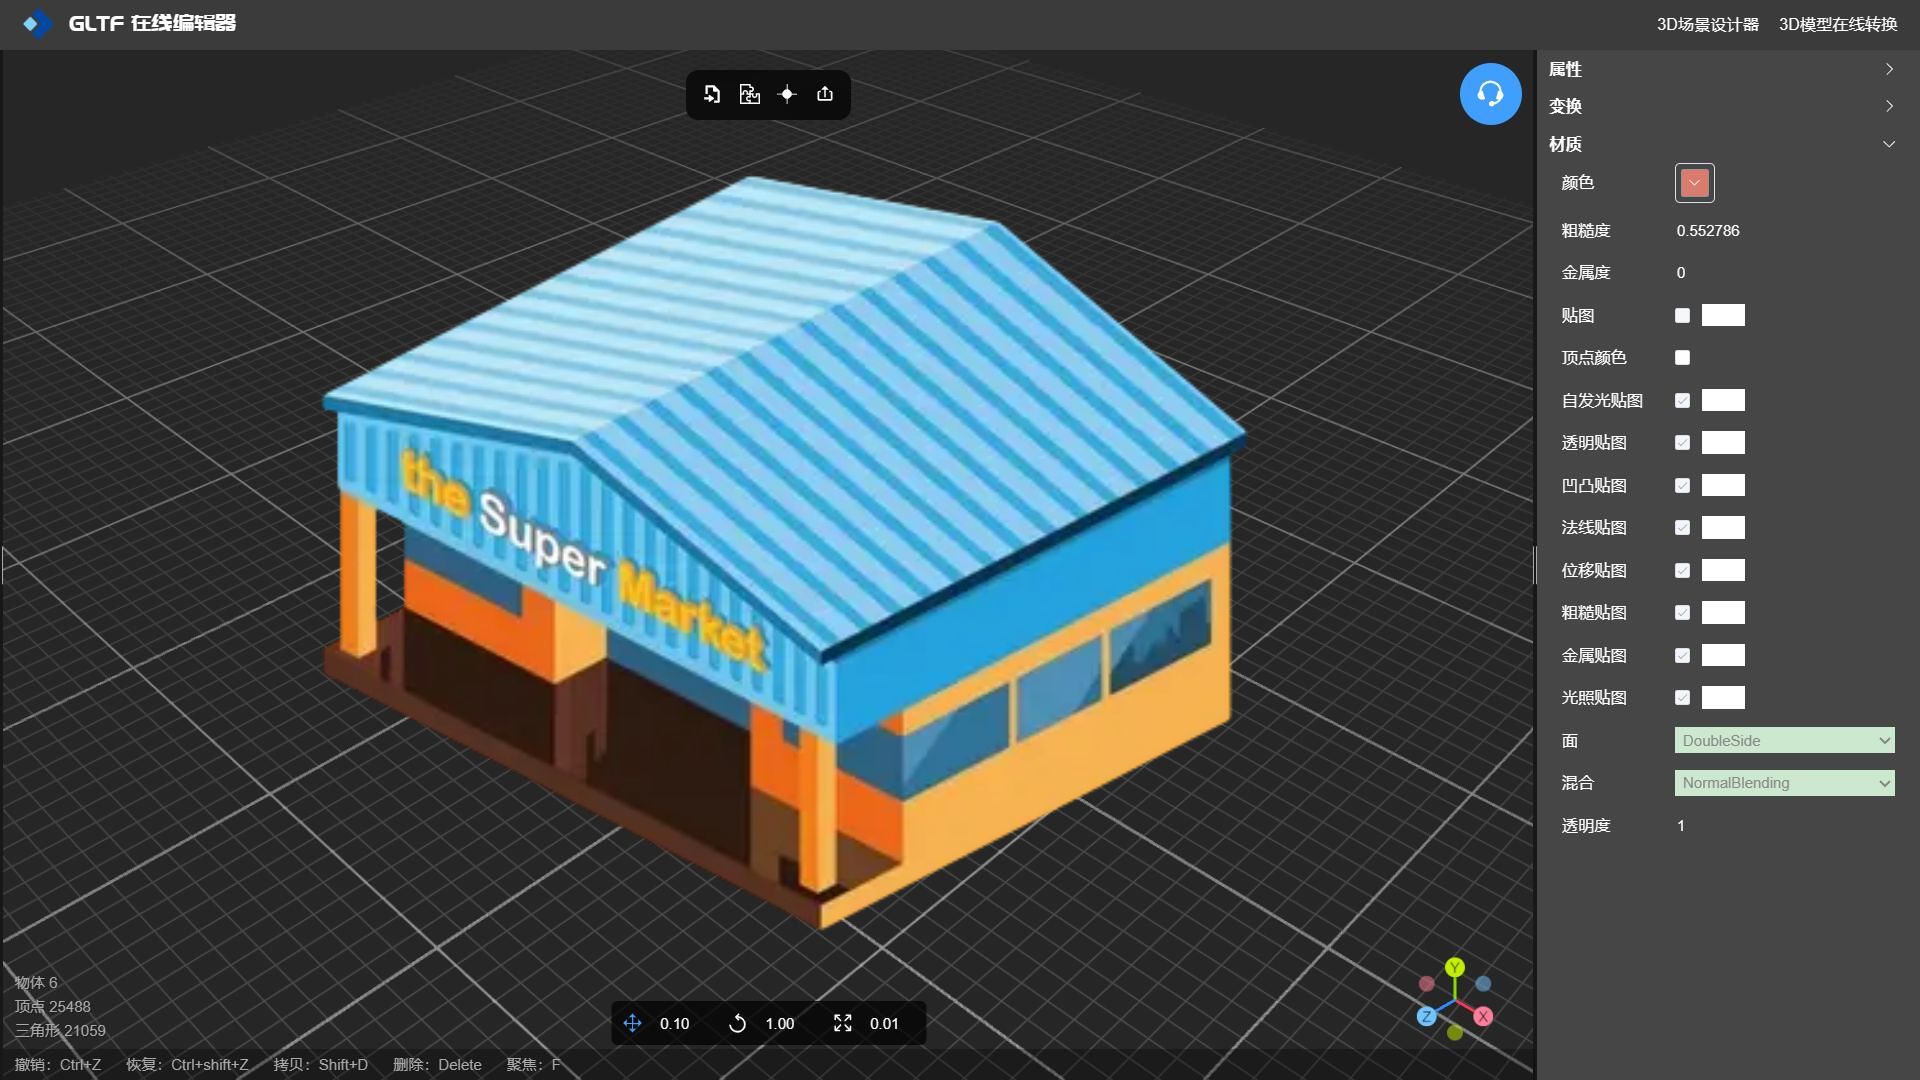1920x1080 pixels.
Task: Toggle the 顶点颜色 checkbox
Action: coord(1682,358)
